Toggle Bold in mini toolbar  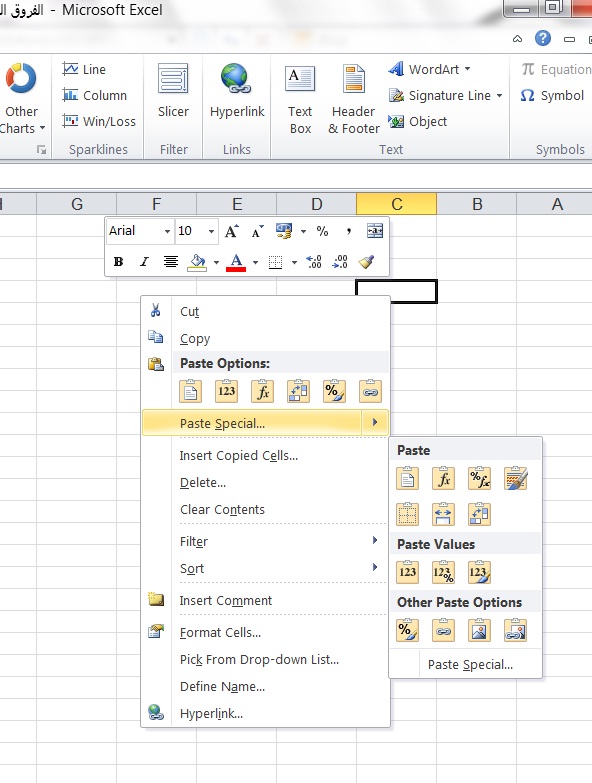click(x=118, y=261)
